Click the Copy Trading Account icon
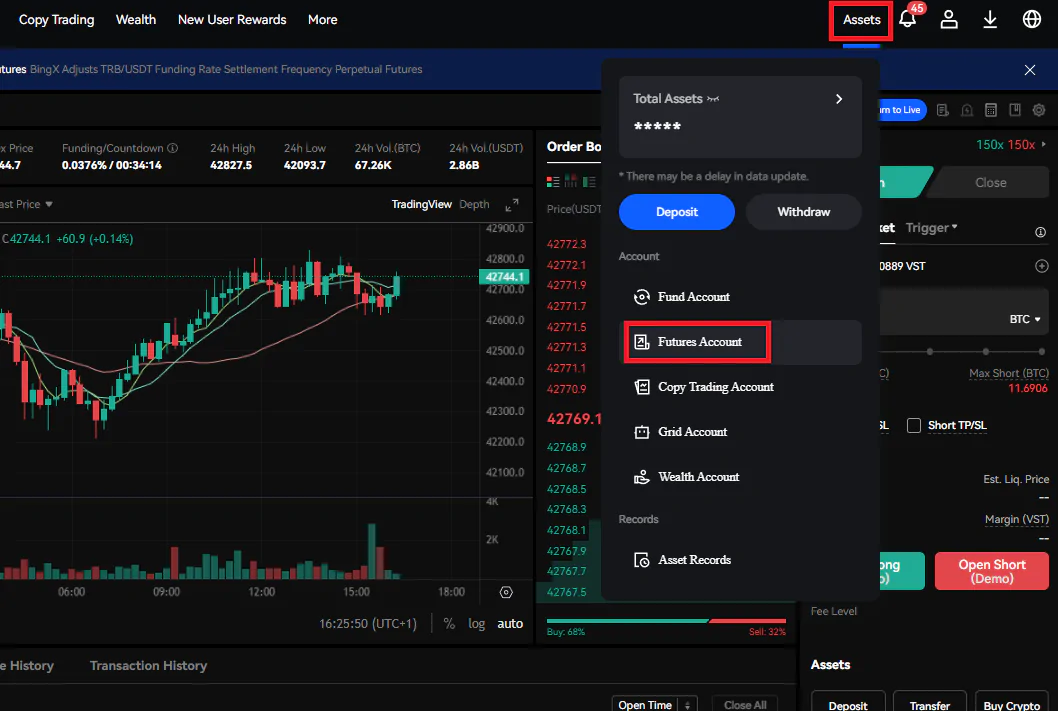This screenshot has height=711, width=1058. [x=641, y=387]
